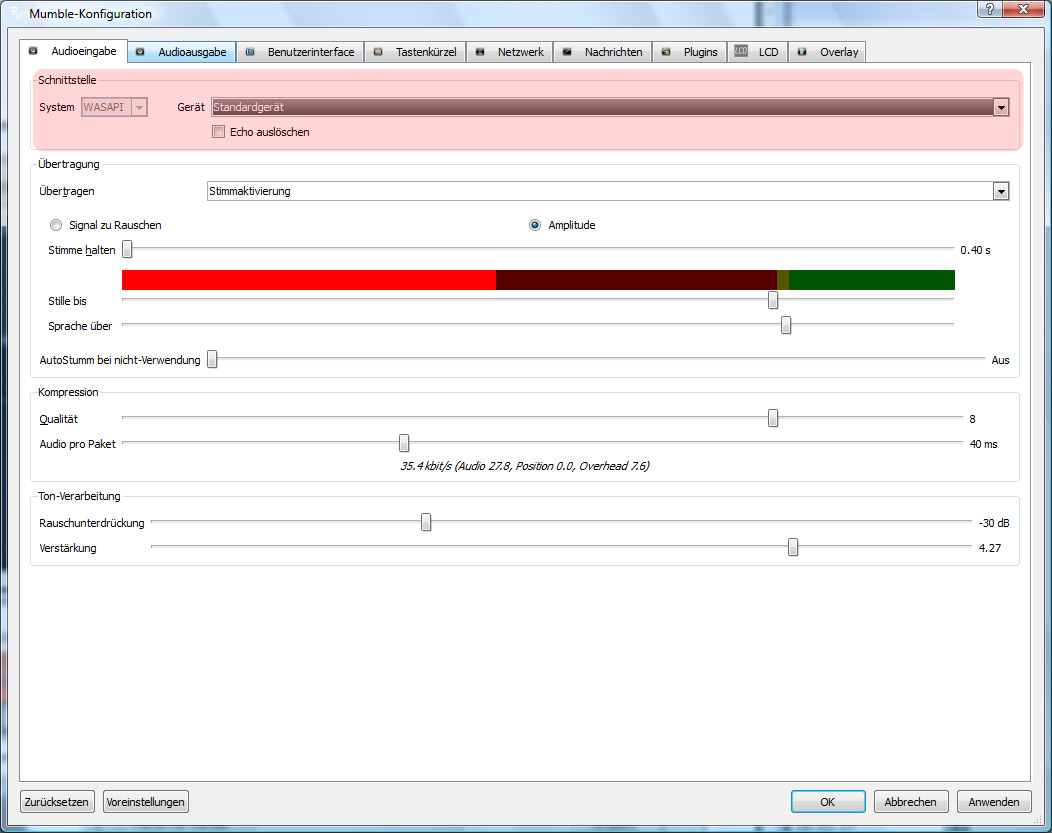Open the Gerät Standardgerät dropdown
1052x833 pixels.
point(610,107)
